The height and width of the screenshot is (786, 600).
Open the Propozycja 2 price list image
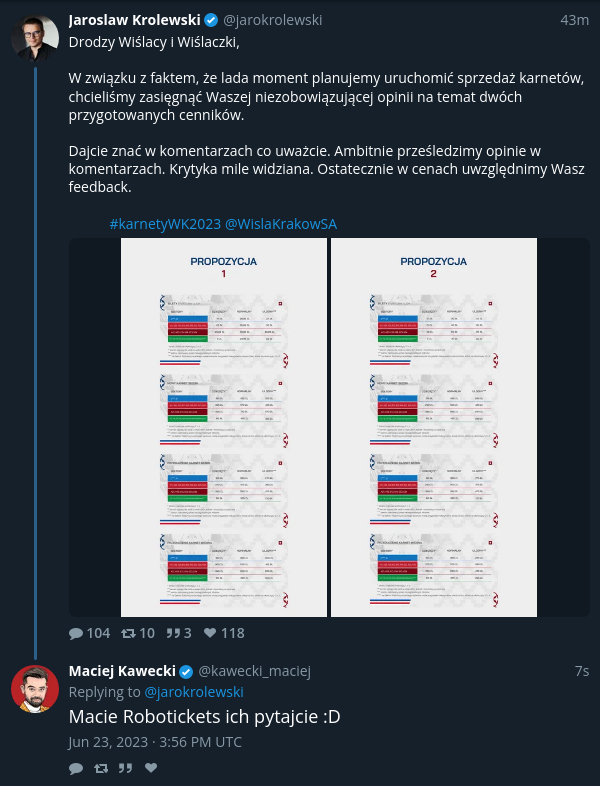434,428
